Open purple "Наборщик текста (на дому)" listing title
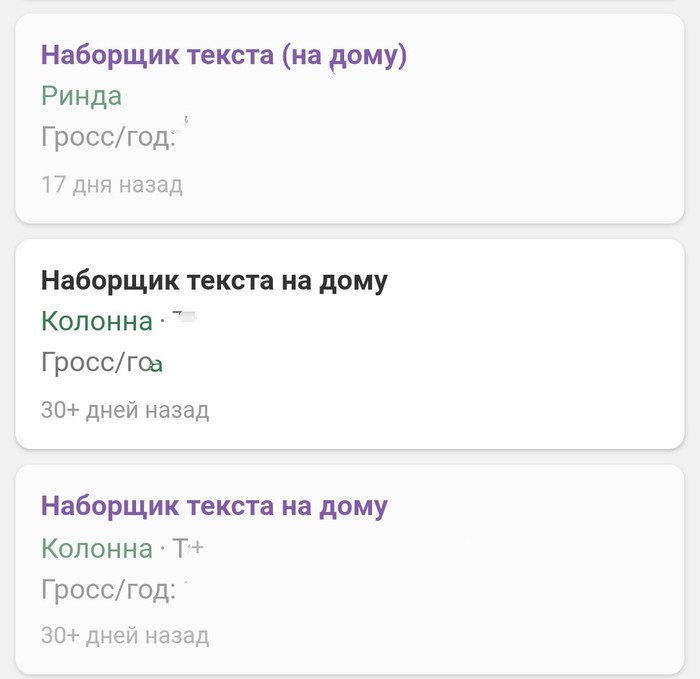700x679 pixels. tap(223, 56)
